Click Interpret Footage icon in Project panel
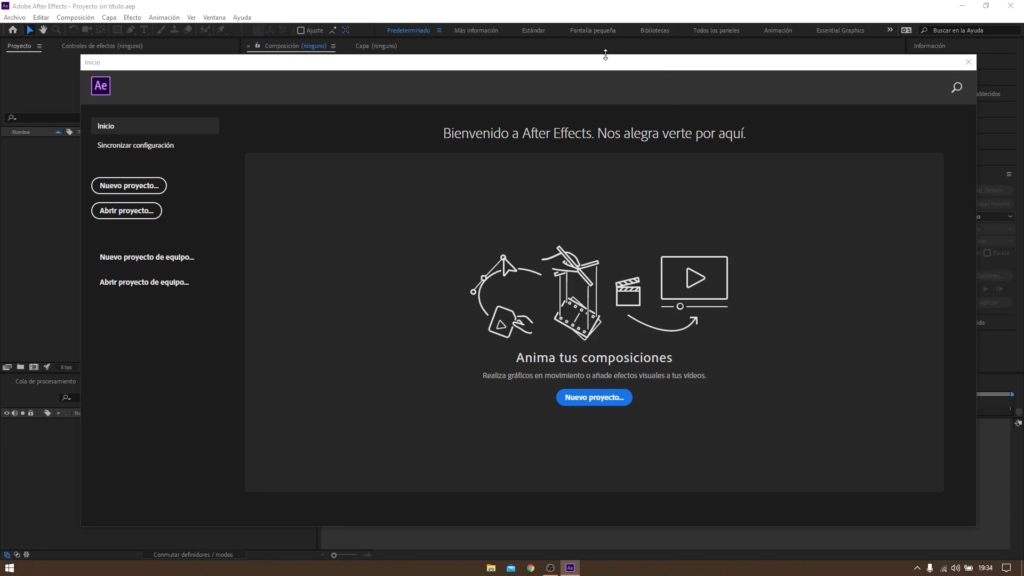Viewport: 1024px width, 576px height. (x=7, y=367)
